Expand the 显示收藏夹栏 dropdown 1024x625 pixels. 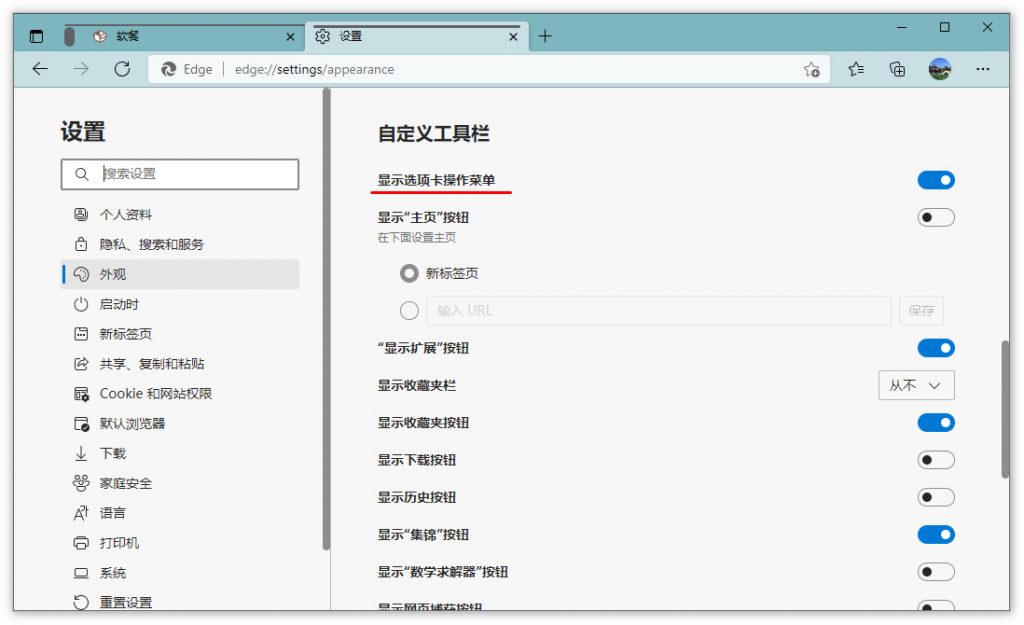click(x=915, y=385)
